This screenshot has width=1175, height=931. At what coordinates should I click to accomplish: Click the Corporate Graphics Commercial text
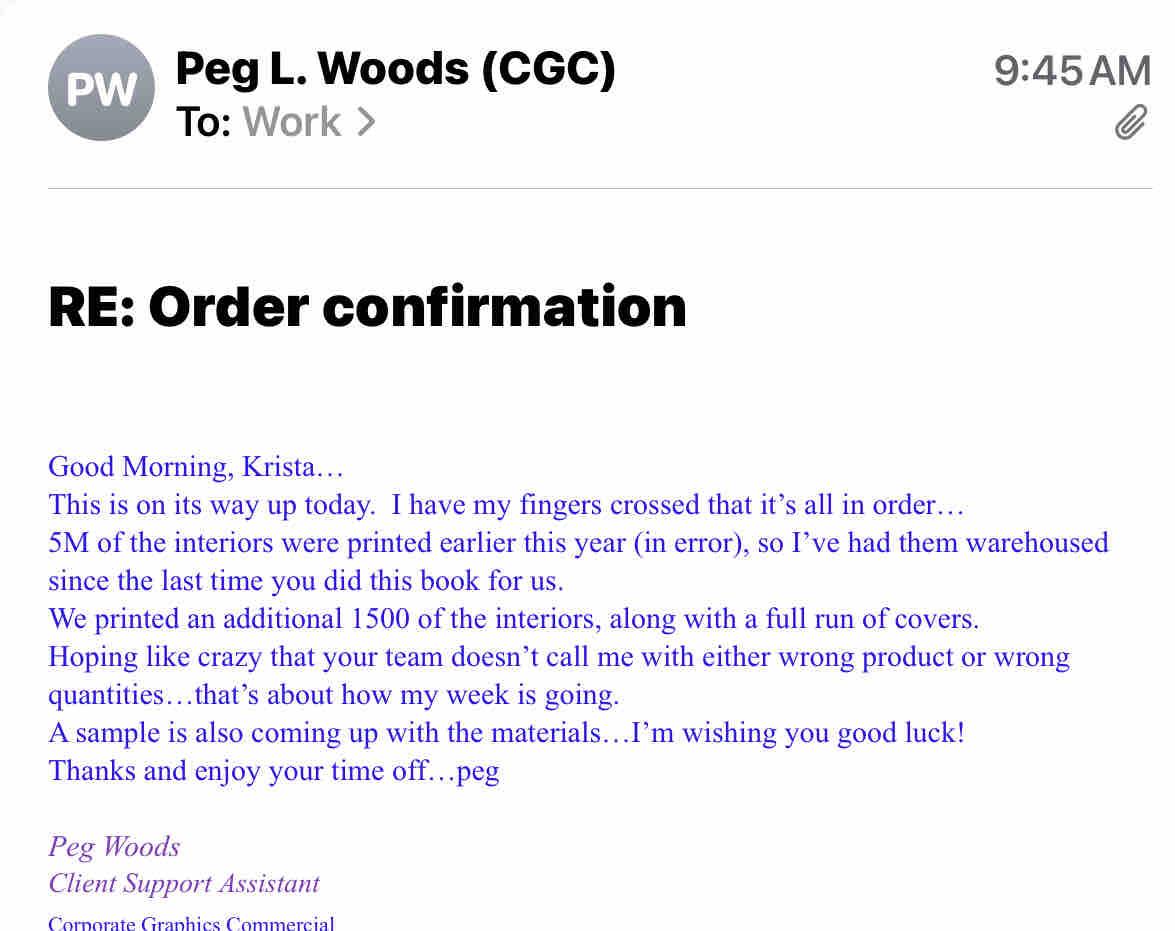tap(191, 923)
